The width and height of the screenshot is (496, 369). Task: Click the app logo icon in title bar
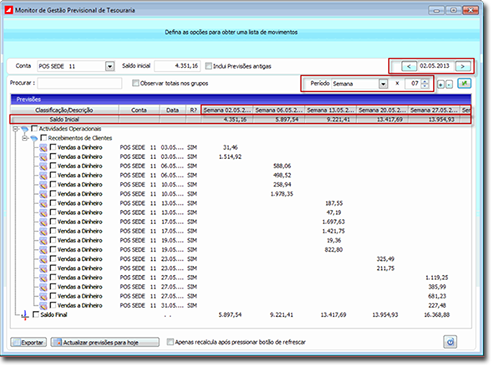click(x=9, y=10)
